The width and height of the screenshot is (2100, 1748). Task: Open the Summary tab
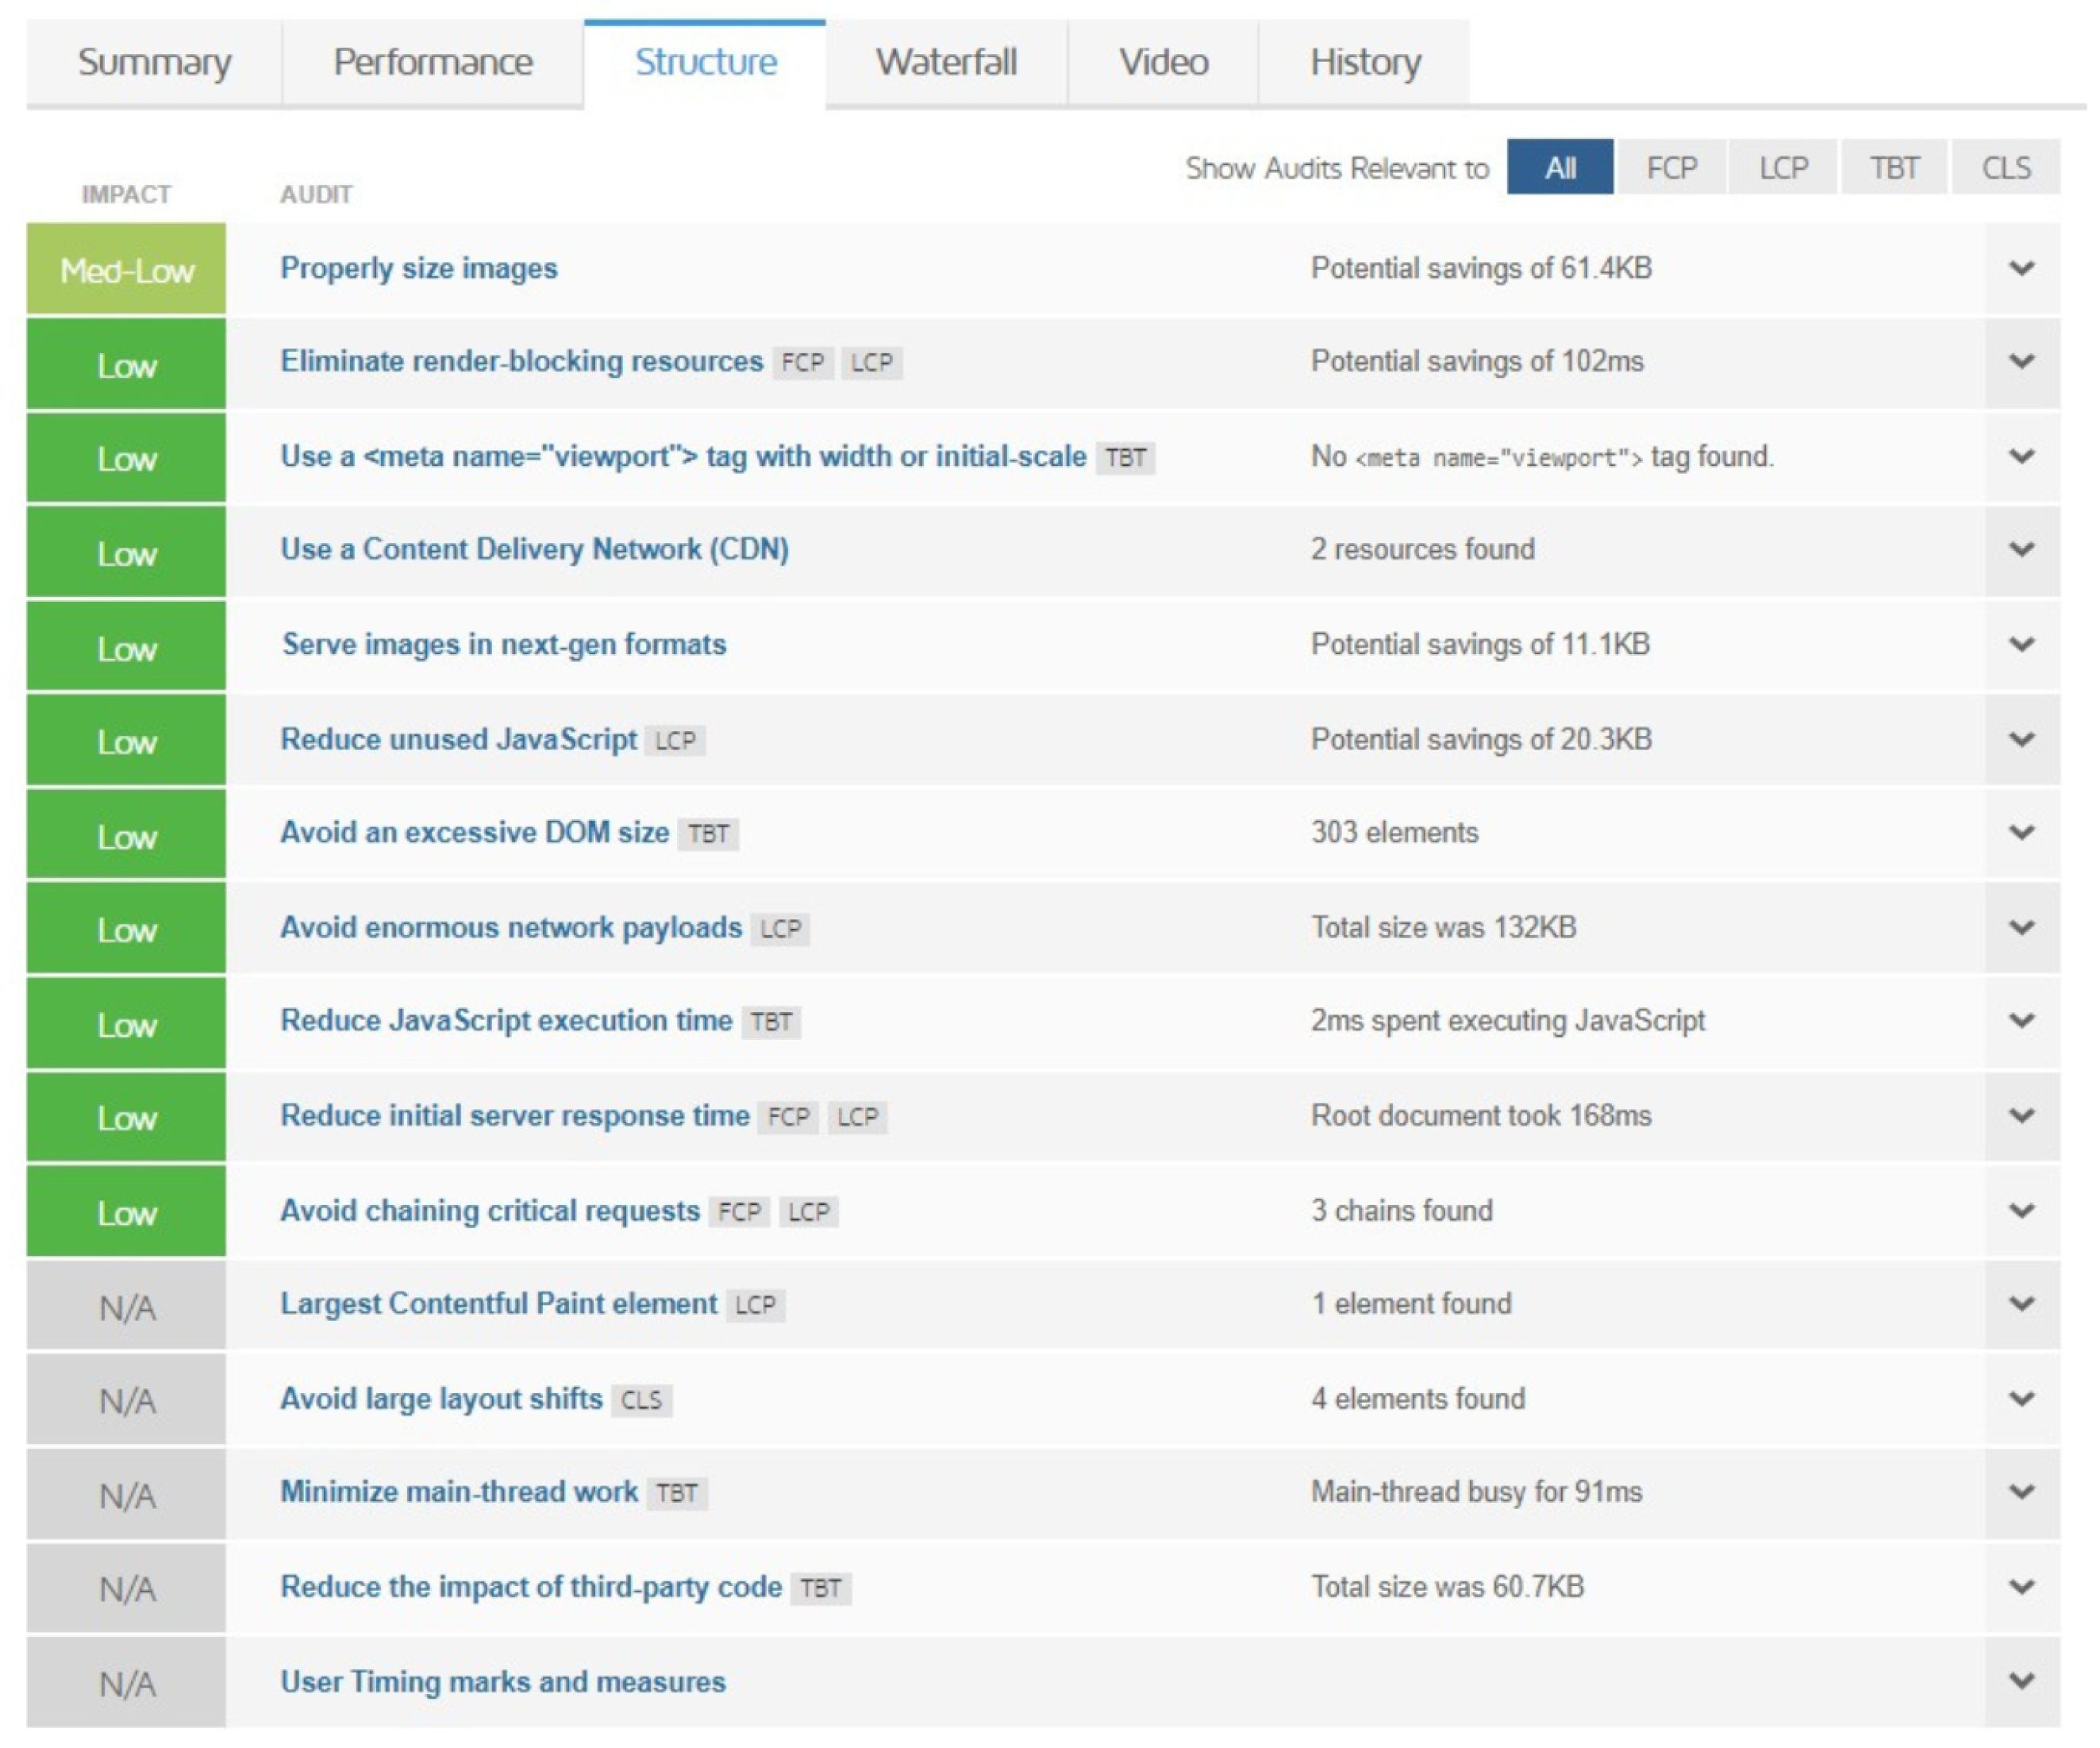[154, 62]
